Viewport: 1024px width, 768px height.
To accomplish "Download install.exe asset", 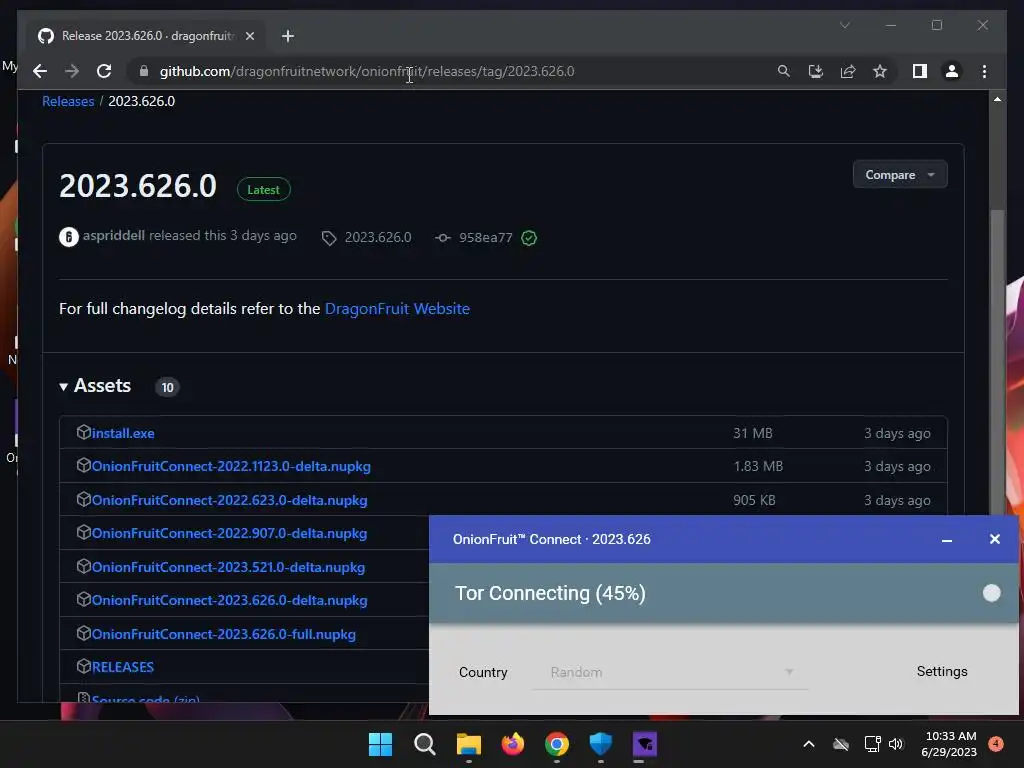I will click(x=123, y=433).
